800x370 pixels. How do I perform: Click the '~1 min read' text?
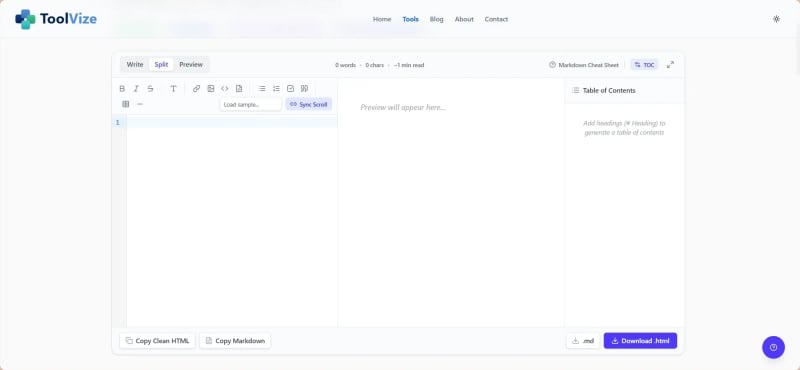(x=409, y=65)
